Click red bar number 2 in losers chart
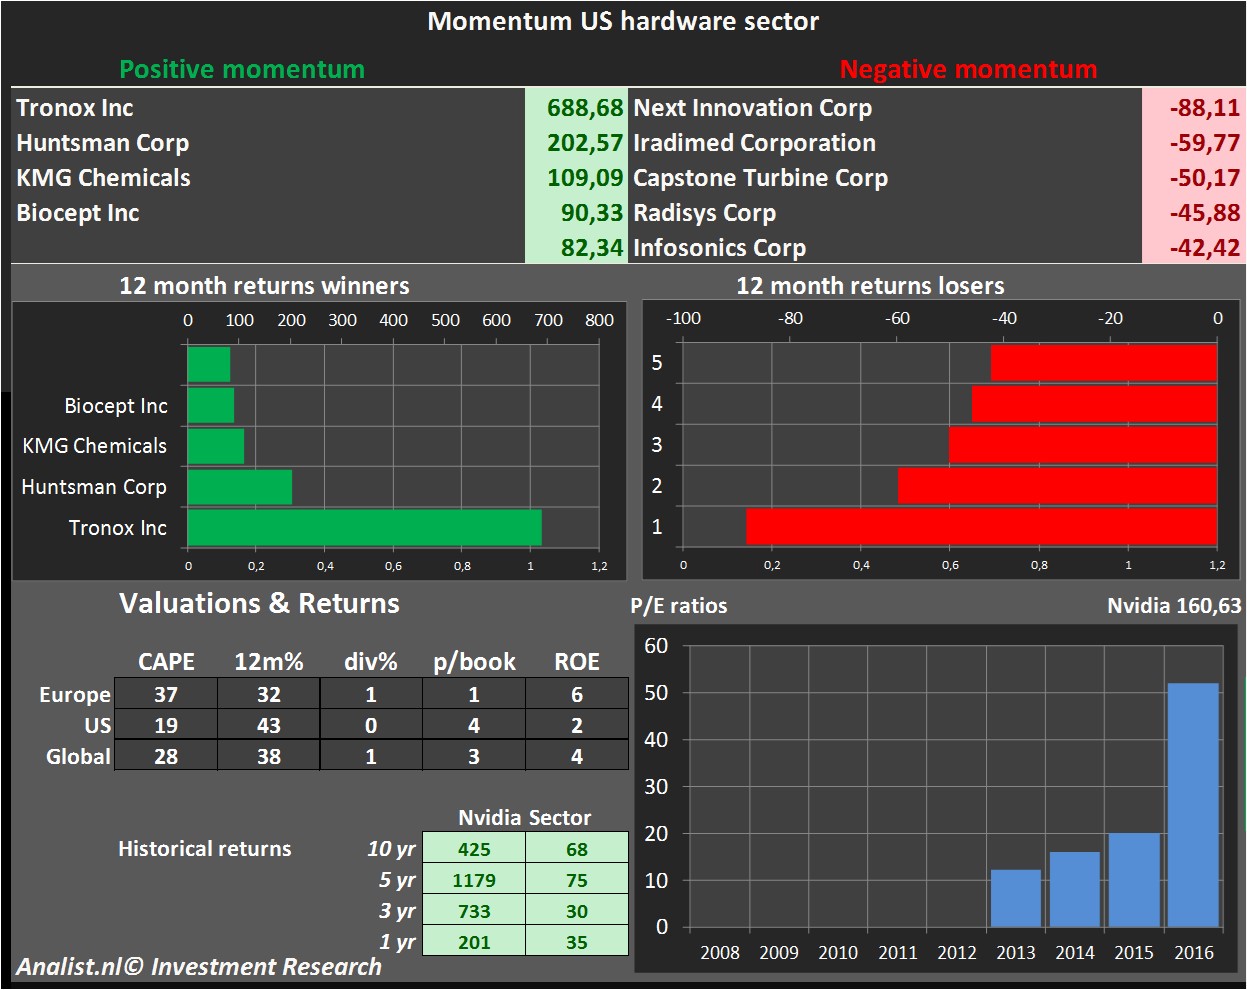This screenshot has width=1247, height=990. 1058,485
